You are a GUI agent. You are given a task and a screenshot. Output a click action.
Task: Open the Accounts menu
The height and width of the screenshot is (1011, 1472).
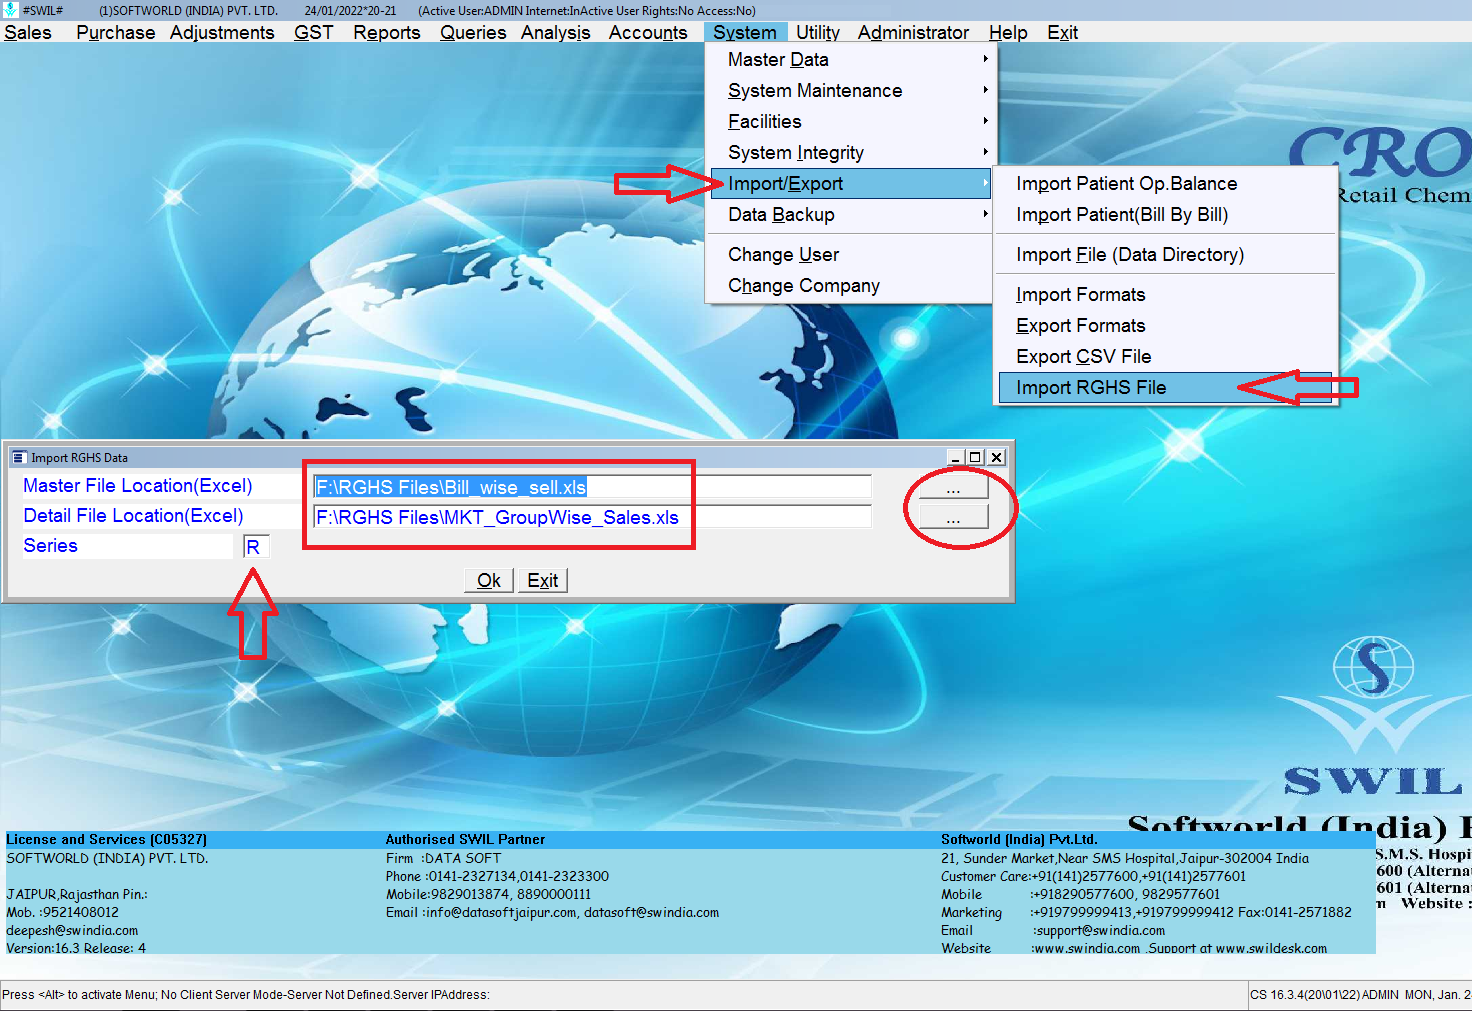(648, 32)
